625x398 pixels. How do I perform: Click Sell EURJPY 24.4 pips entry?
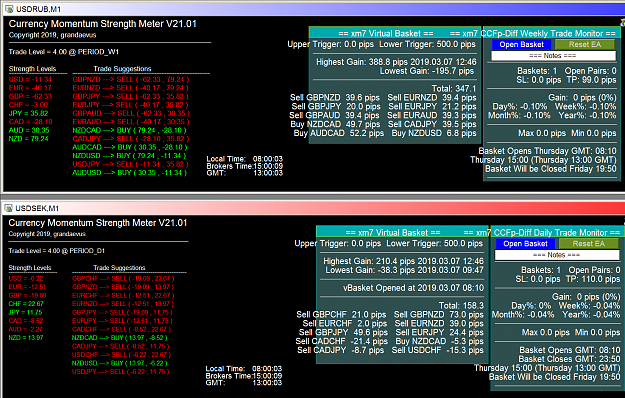coord(439,332)
